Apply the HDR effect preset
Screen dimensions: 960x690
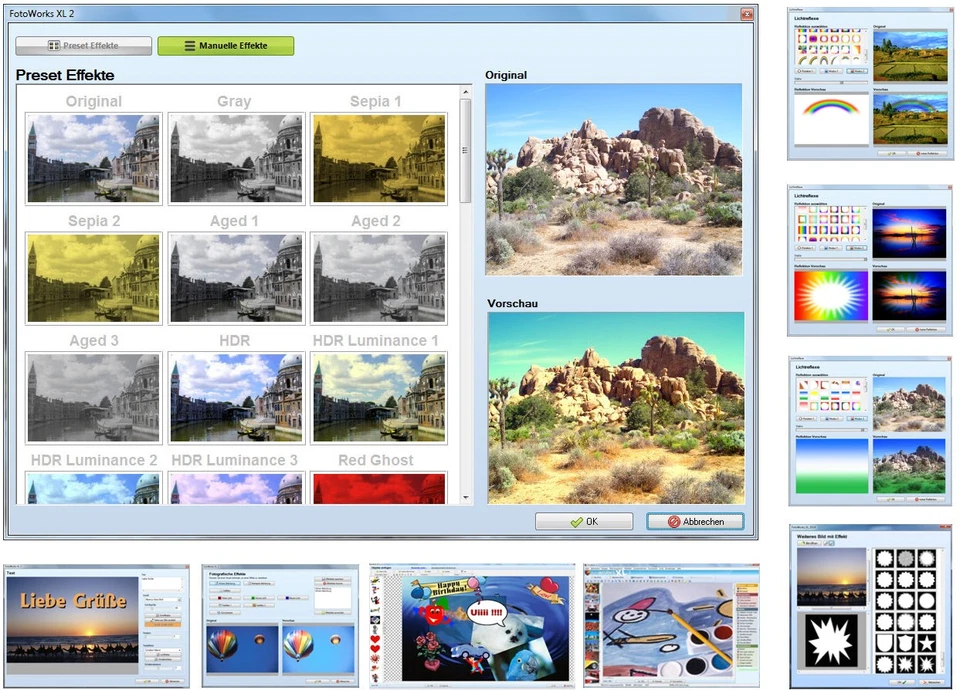click(235, 397)
